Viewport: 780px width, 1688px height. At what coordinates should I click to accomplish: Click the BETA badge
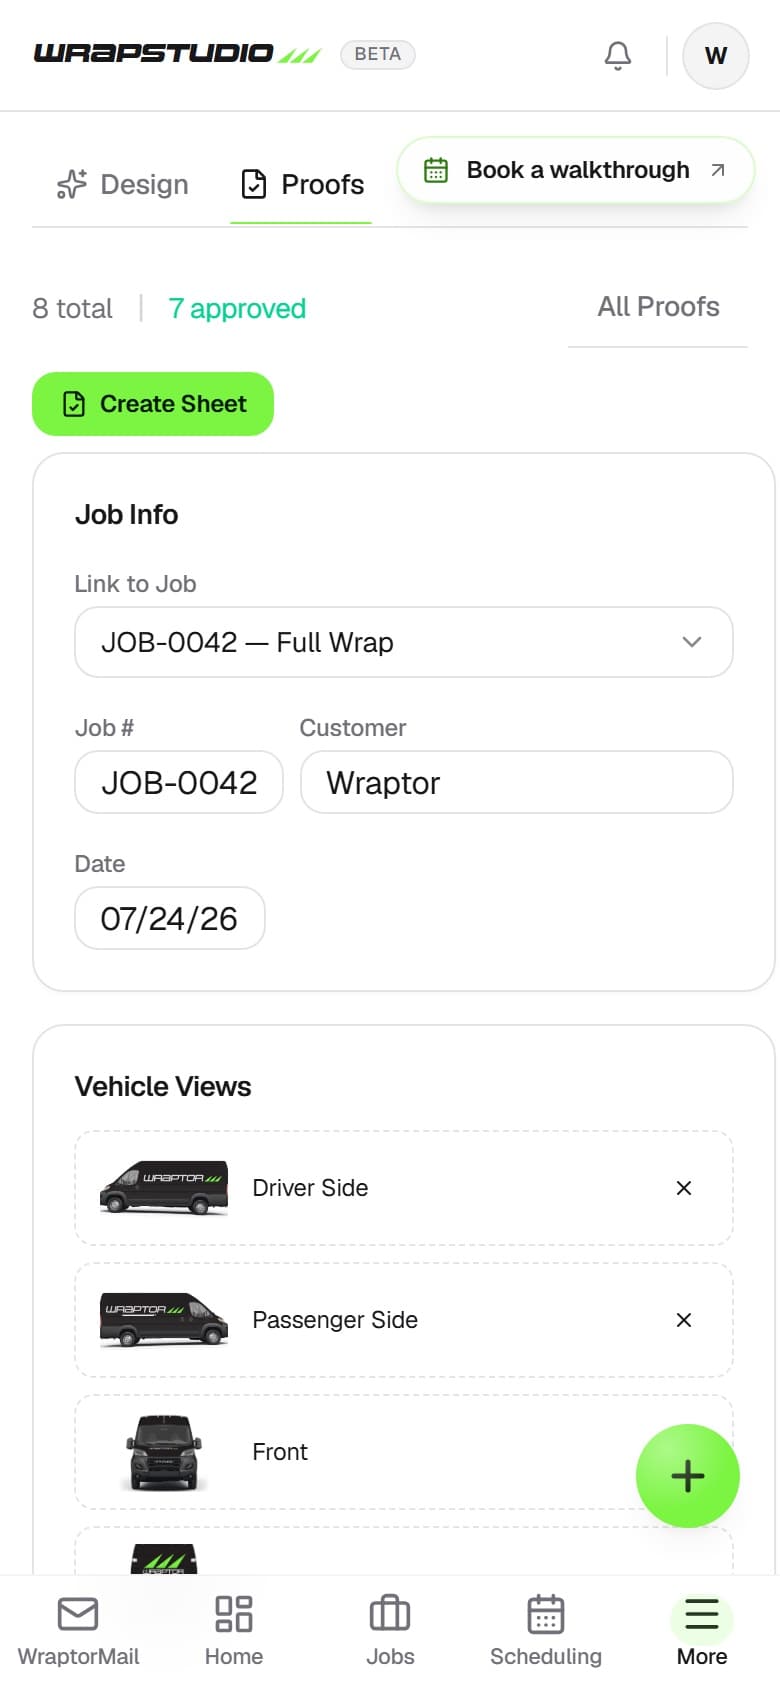coord(378,54)
